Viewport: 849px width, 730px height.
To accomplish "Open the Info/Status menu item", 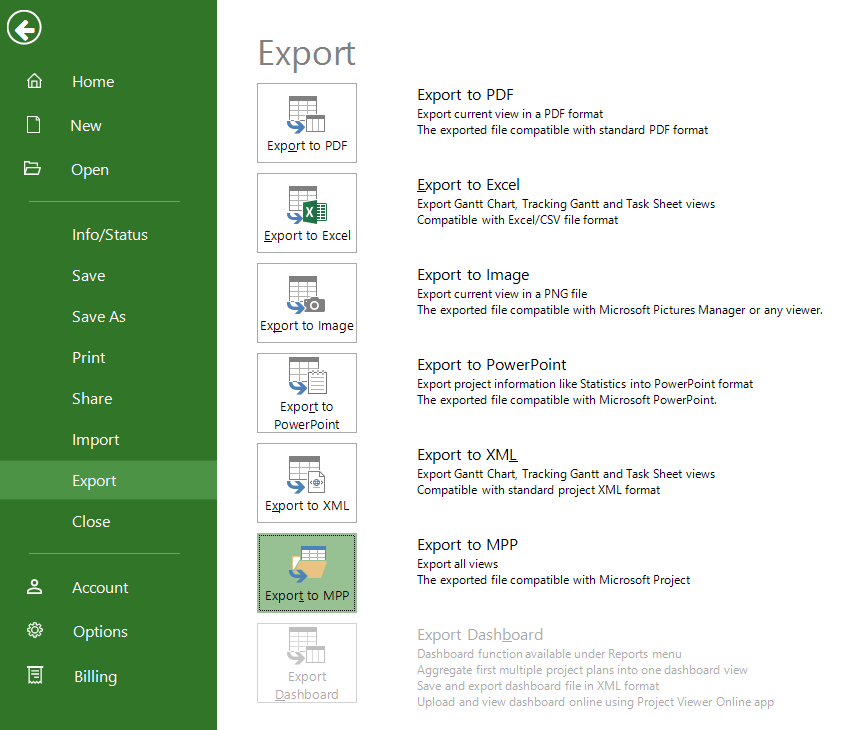I will pos(108,234).
